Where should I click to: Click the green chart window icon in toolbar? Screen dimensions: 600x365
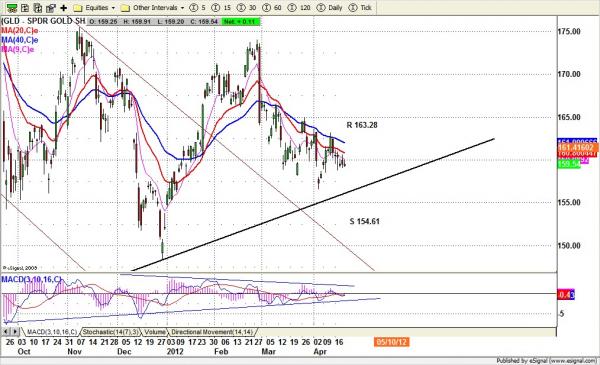[12, 7]
